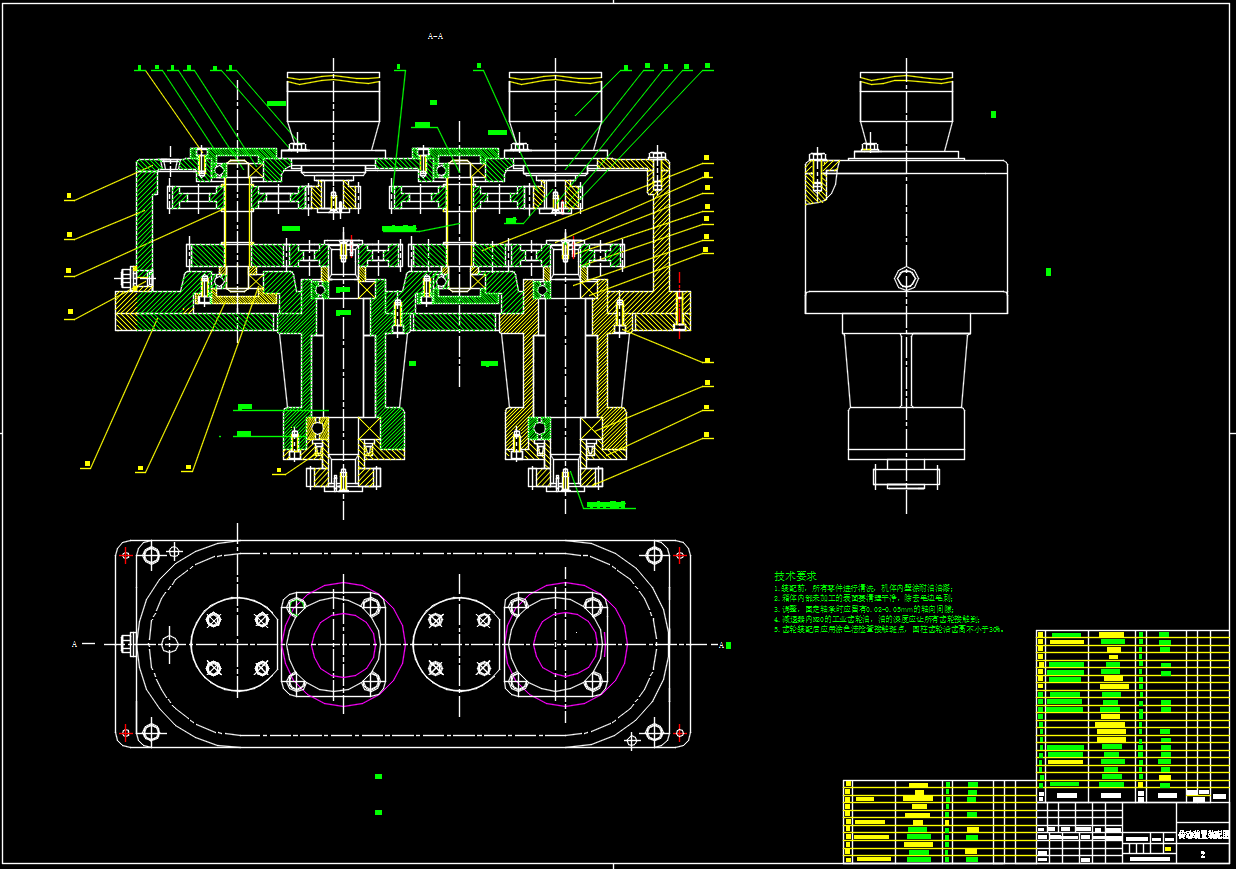Select the drawing title in the title block

(x=1202, y=834)
